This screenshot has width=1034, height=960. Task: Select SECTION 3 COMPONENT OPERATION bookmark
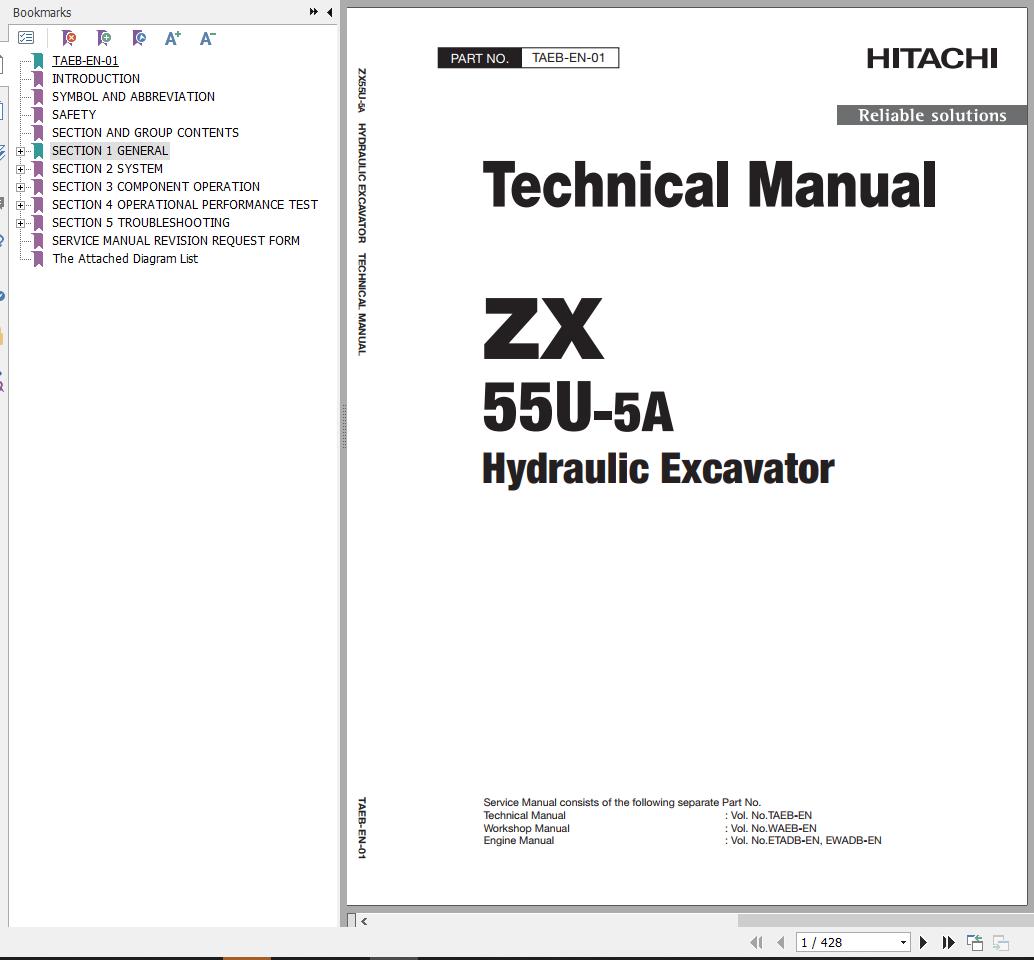click(x=156, y=187)
